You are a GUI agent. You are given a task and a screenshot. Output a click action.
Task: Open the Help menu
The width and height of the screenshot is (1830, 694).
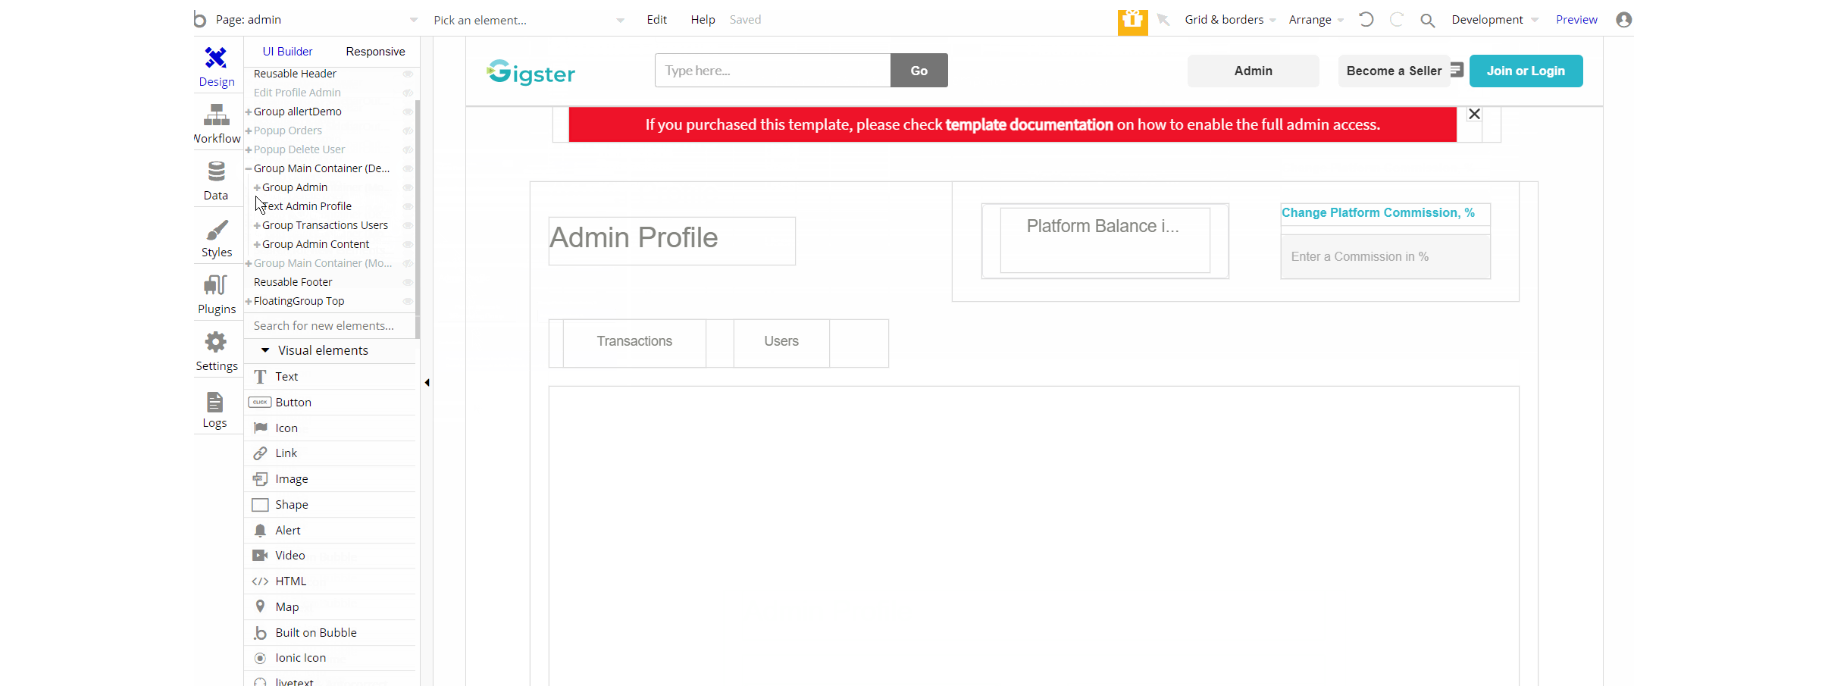(x=703, y=20)
